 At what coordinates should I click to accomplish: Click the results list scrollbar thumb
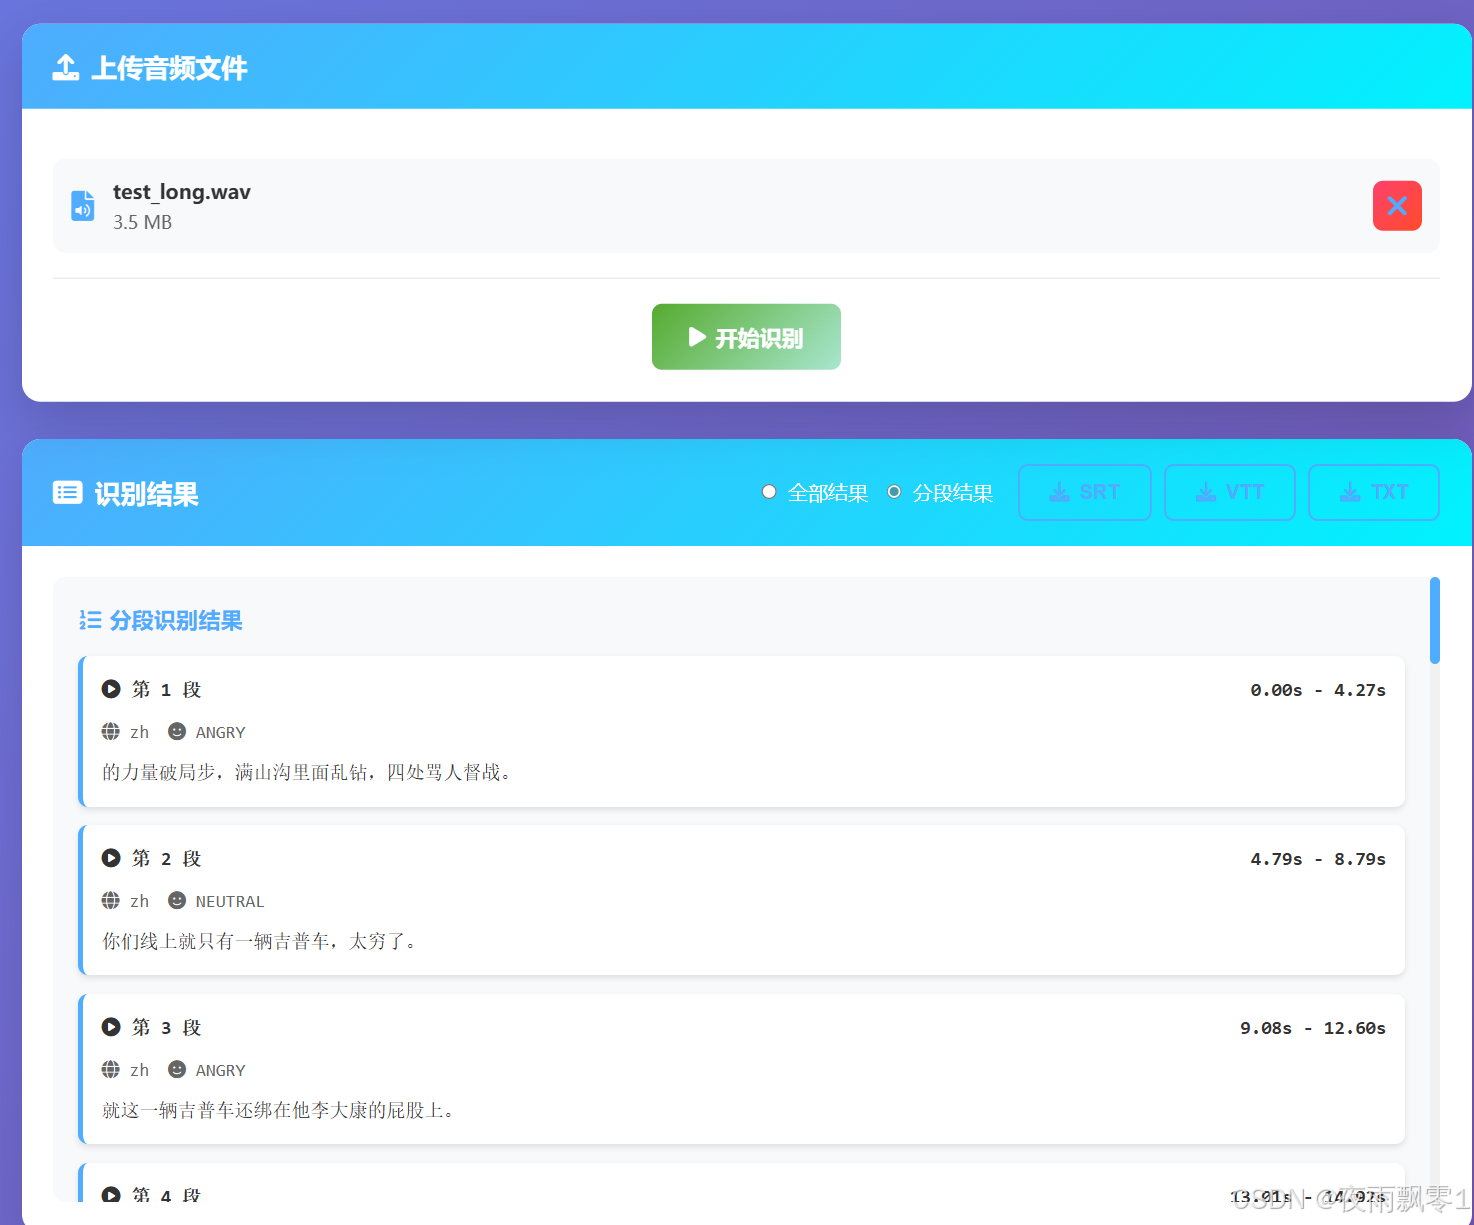tap(1435, 620)
